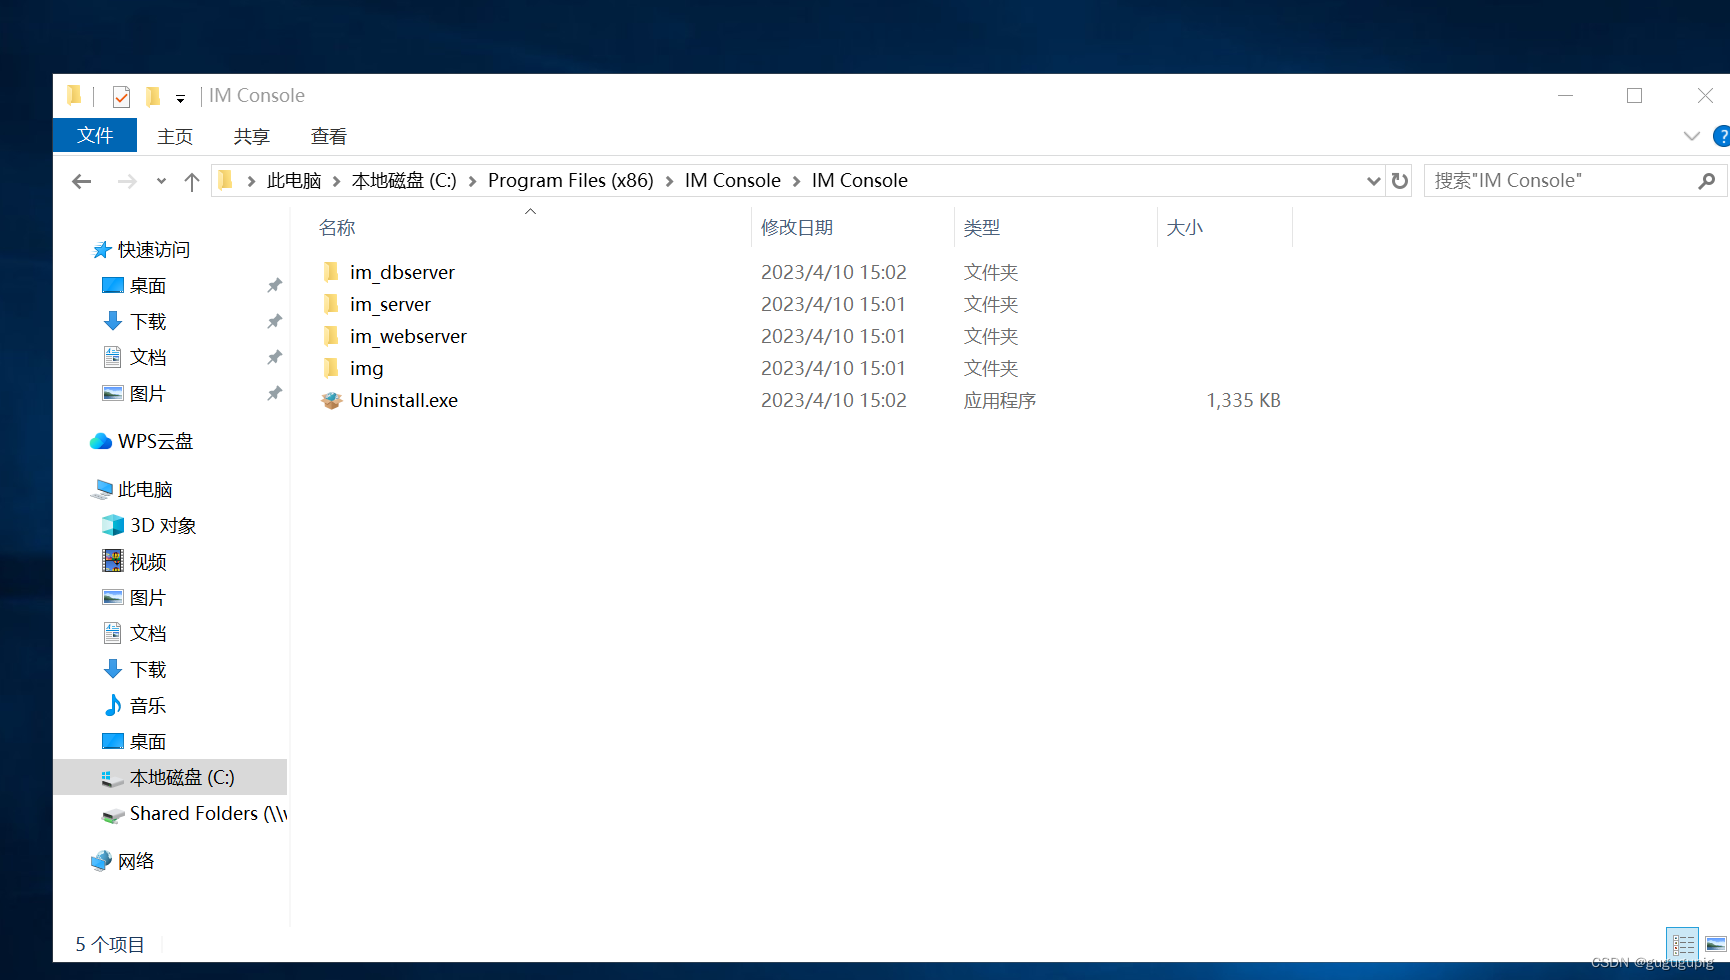Viewport: 1730px width, 980px height.
Task: Go forward with the right arrow
Action: click(127, 181)
